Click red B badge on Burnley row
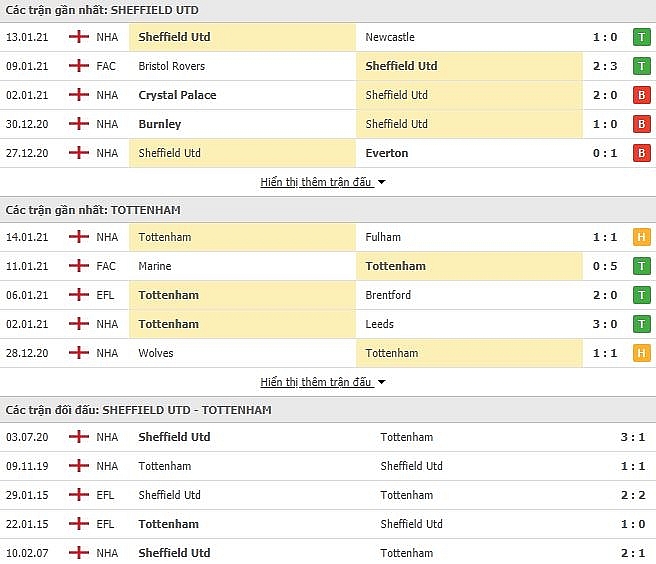Viewport: 656px width, 564px height. click(x=641, y=124)
